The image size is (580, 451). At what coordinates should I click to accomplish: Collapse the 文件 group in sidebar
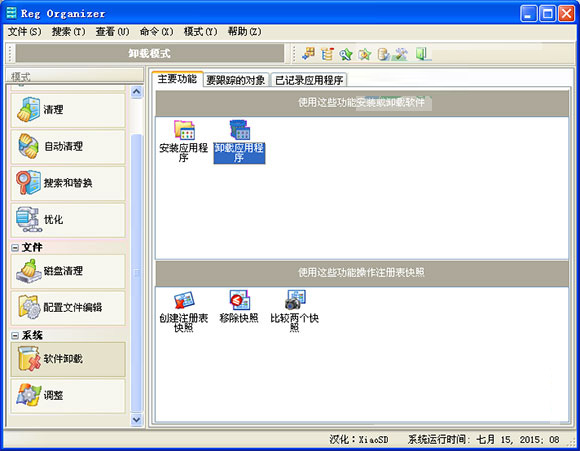tap(15, 248)
